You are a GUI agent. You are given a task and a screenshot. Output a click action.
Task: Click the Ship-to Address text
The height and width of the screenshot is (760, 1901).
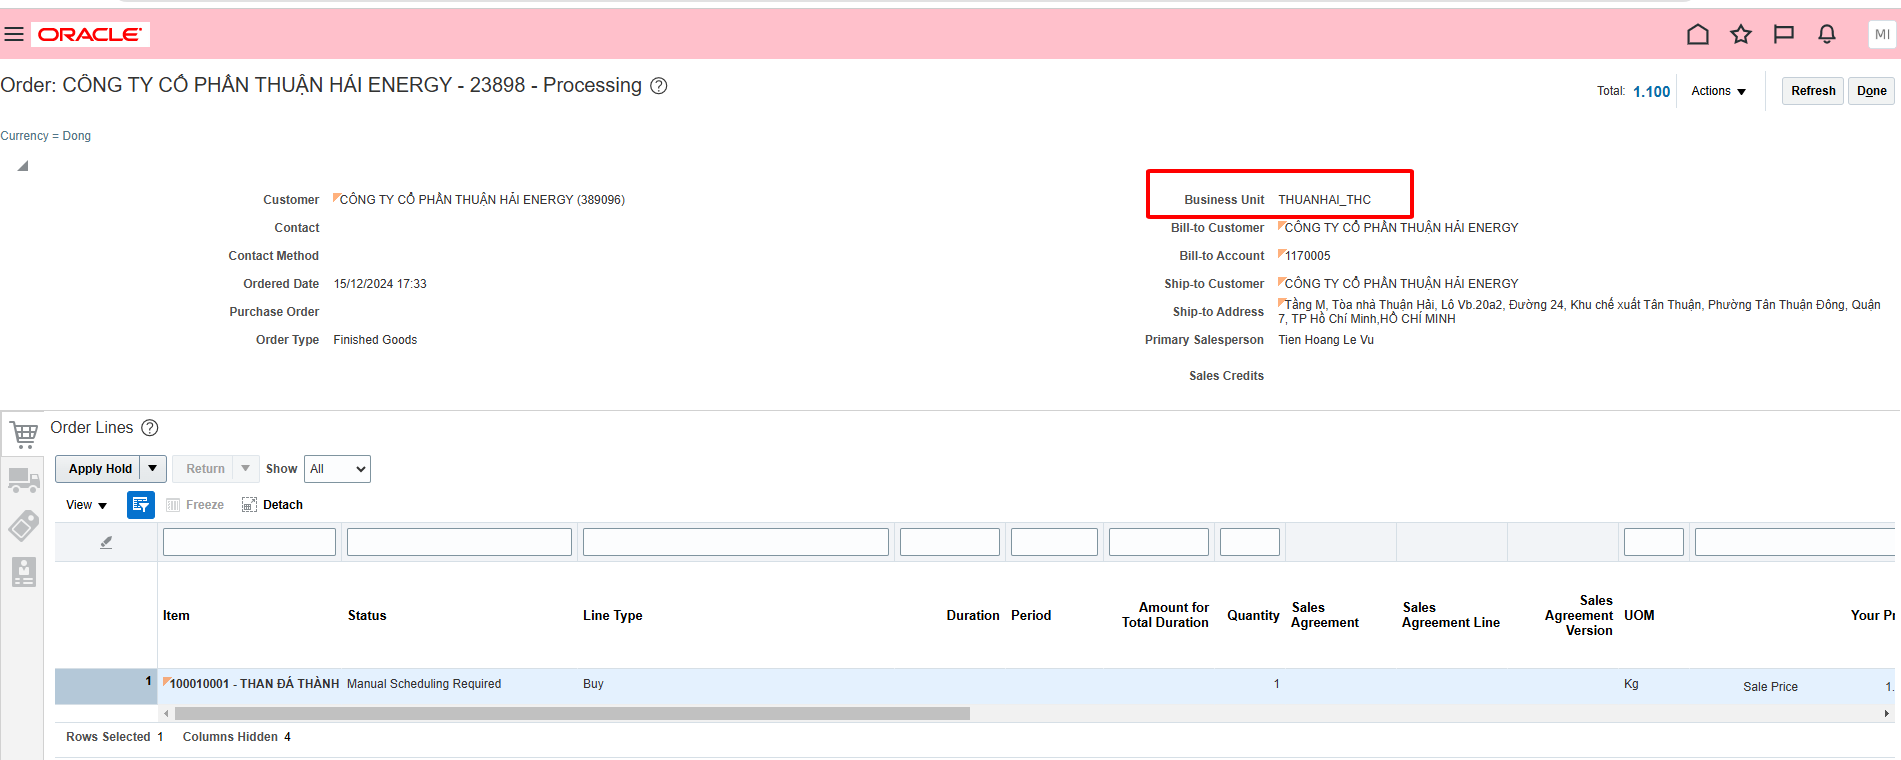1579,312
